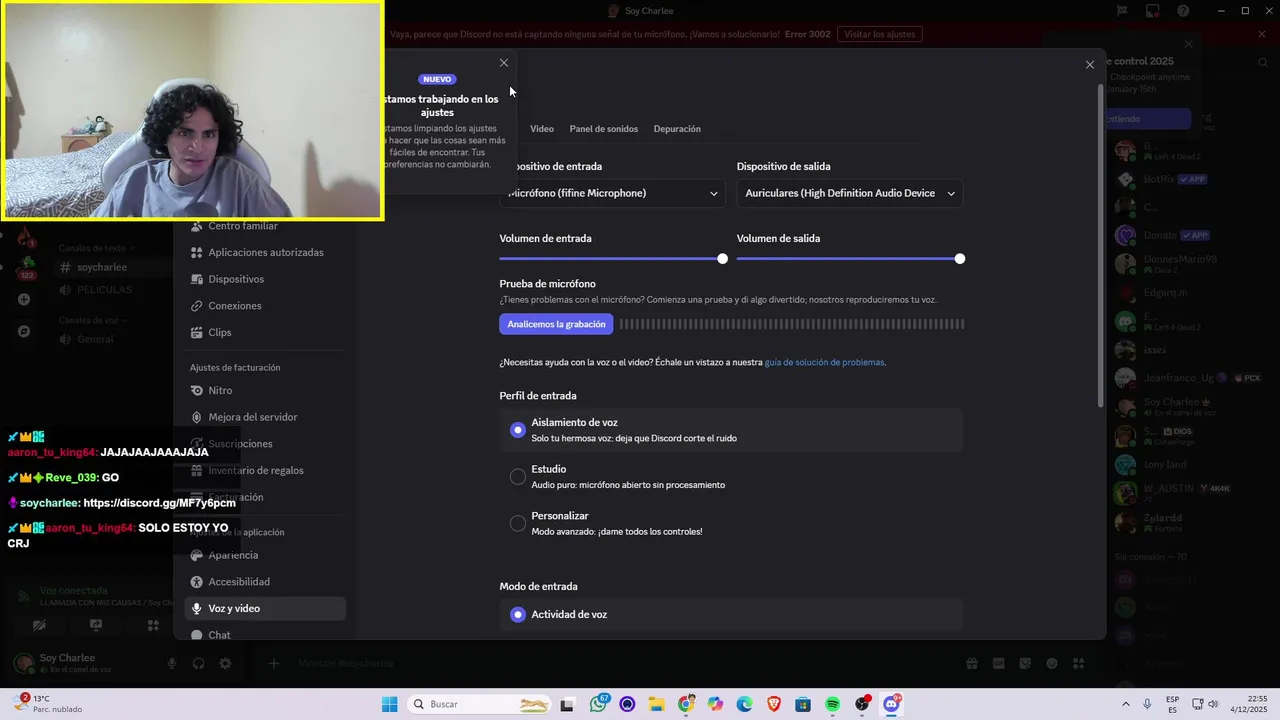Viewport: 1280px width, 720px height.
Task: Switch to the Video tab
Action: [542, 129]
